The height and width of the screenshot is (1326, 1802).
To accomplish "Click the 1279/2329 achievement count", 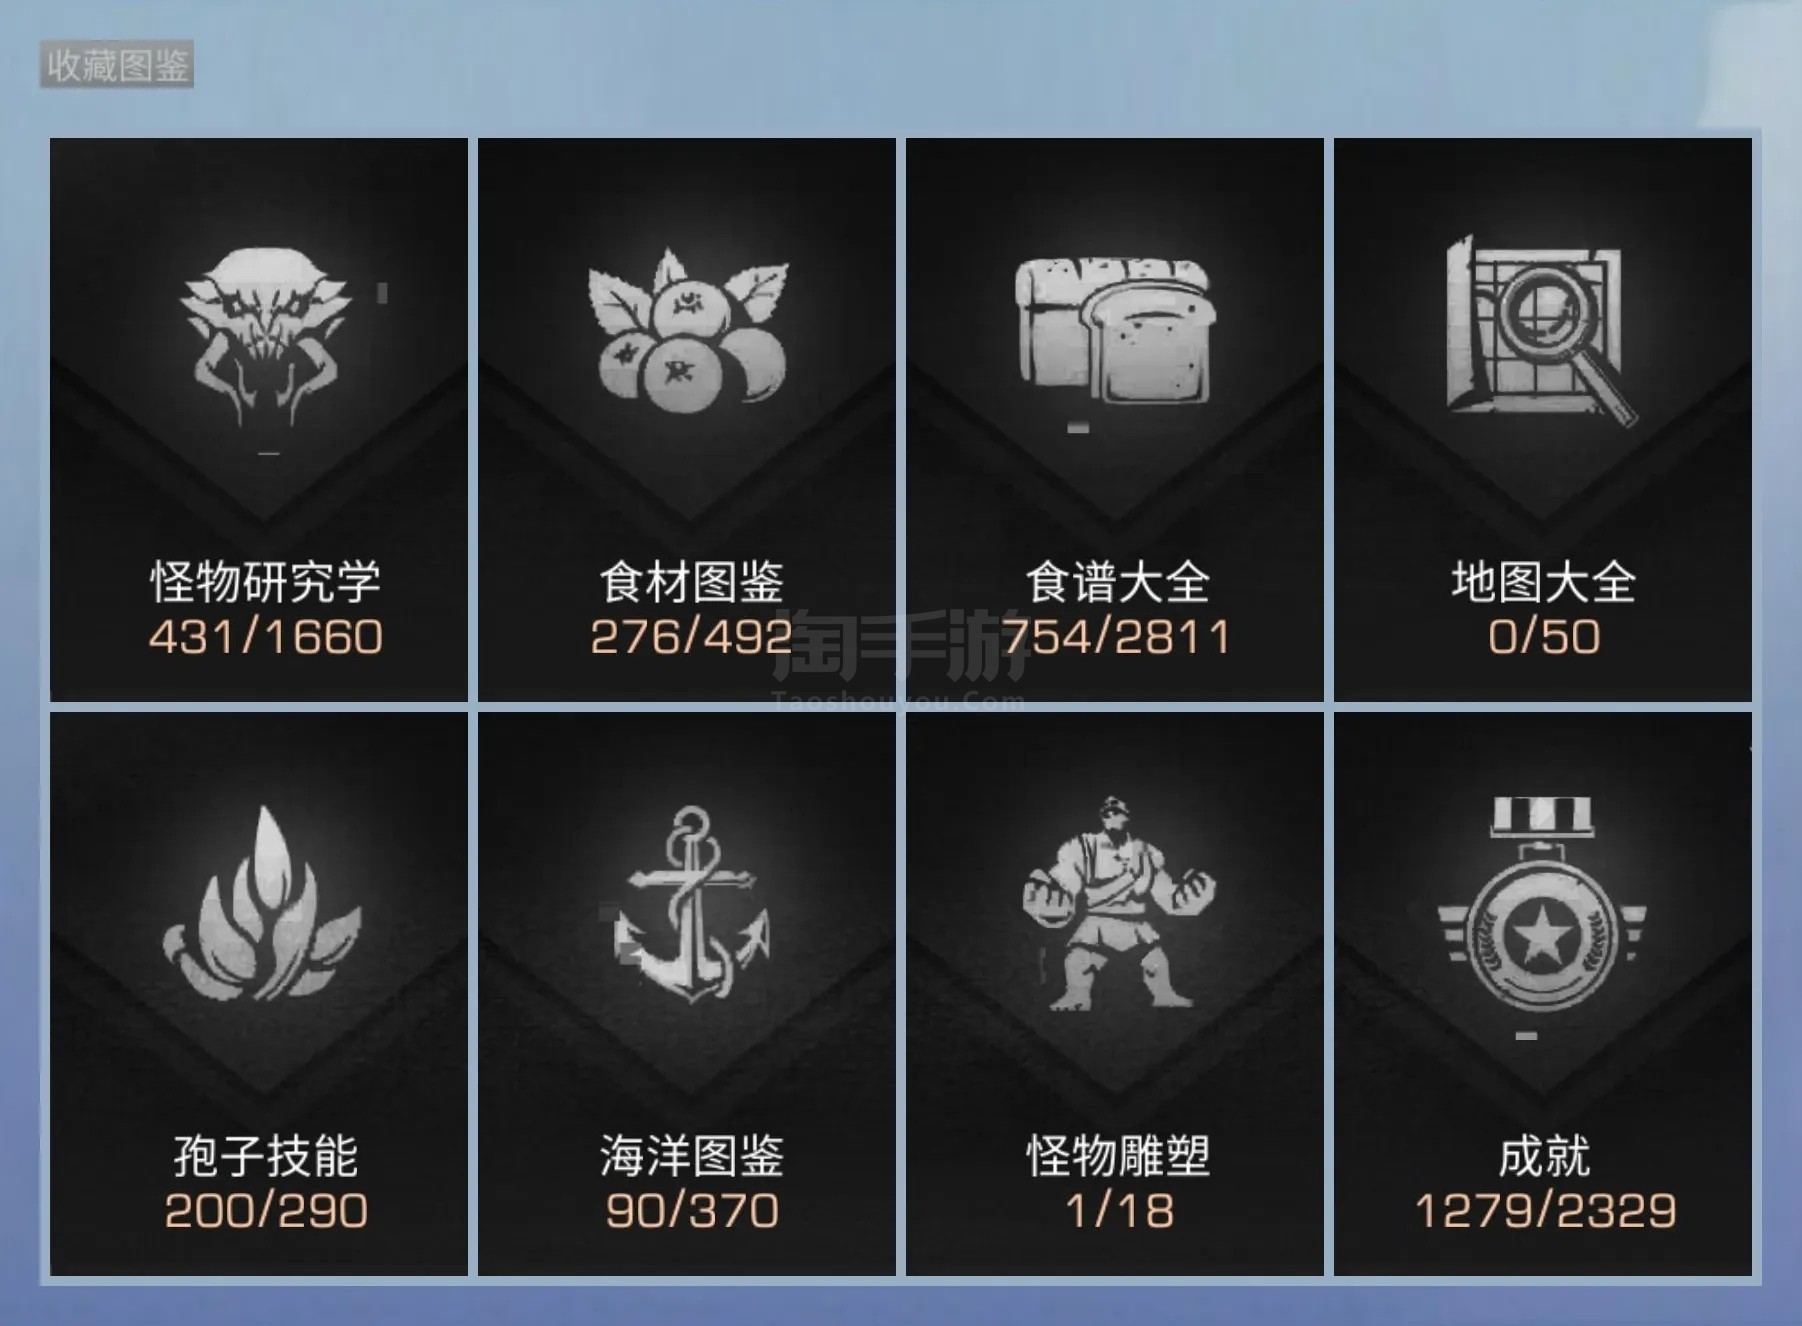I will click(1545, 1211).
